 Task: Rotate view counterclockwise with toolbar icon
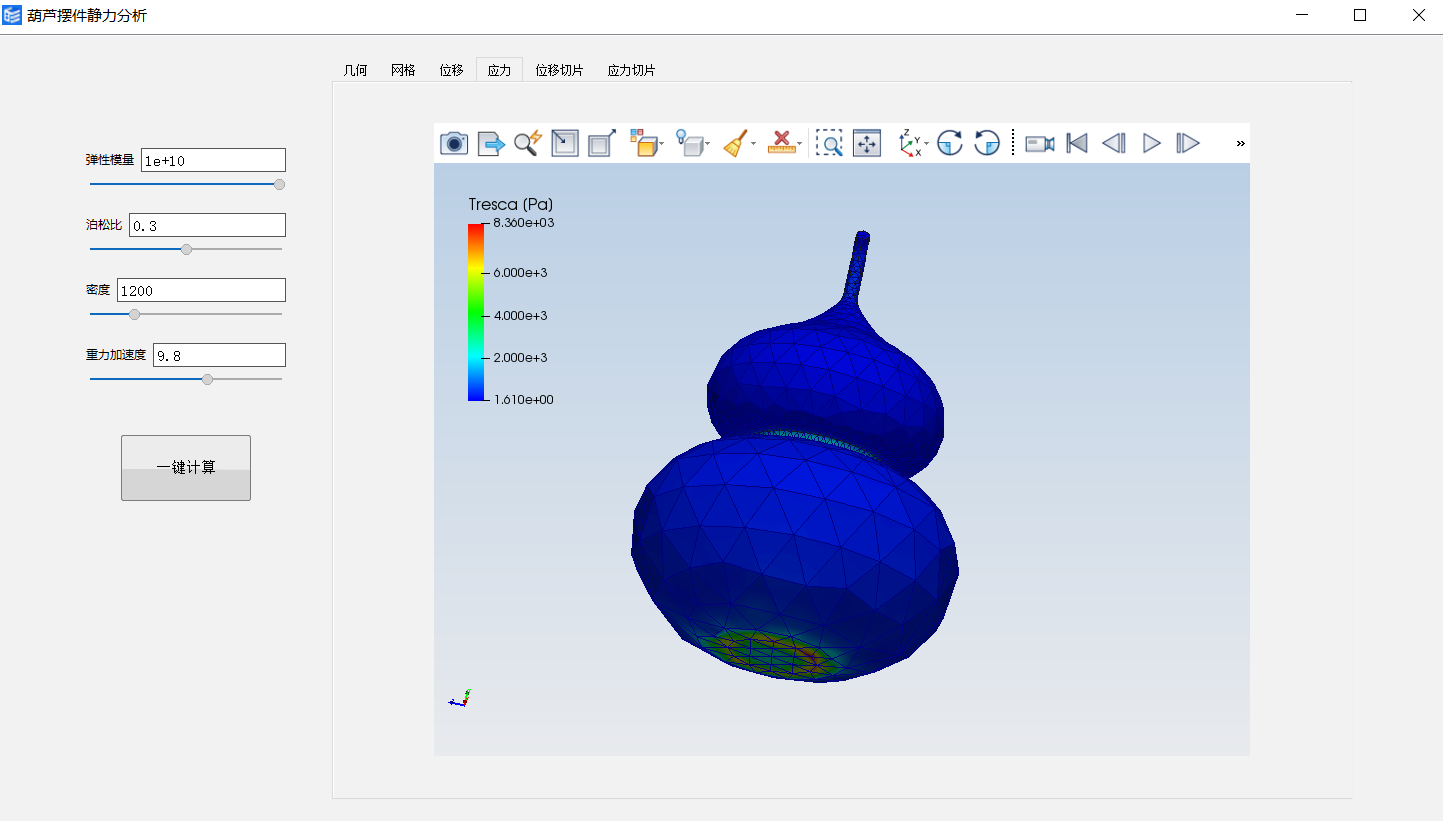pyautogui.click(x=987, y=144)
